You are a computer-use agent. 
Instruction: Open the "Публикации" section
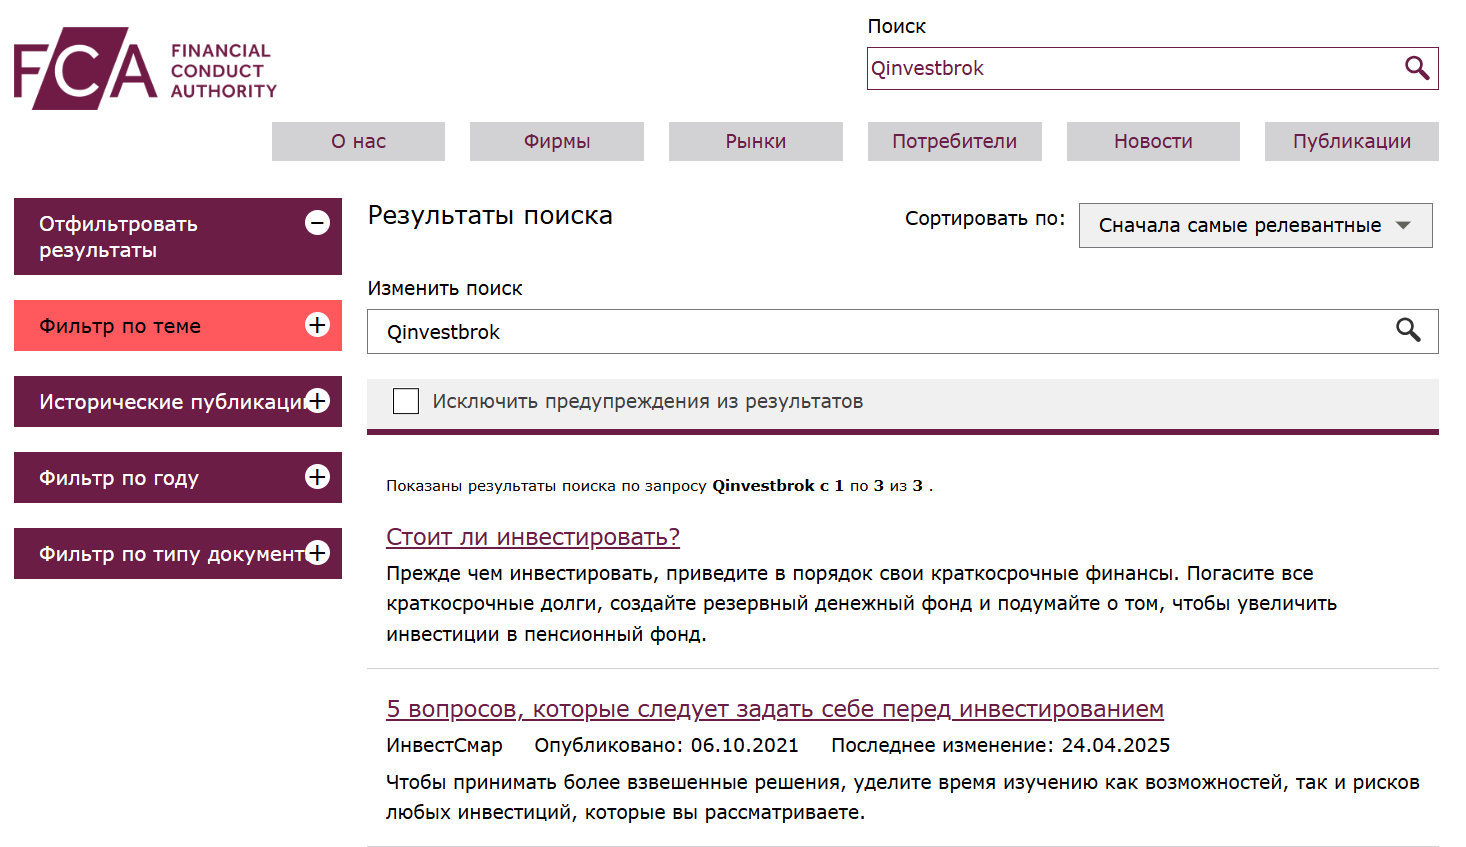point(1351,141)
